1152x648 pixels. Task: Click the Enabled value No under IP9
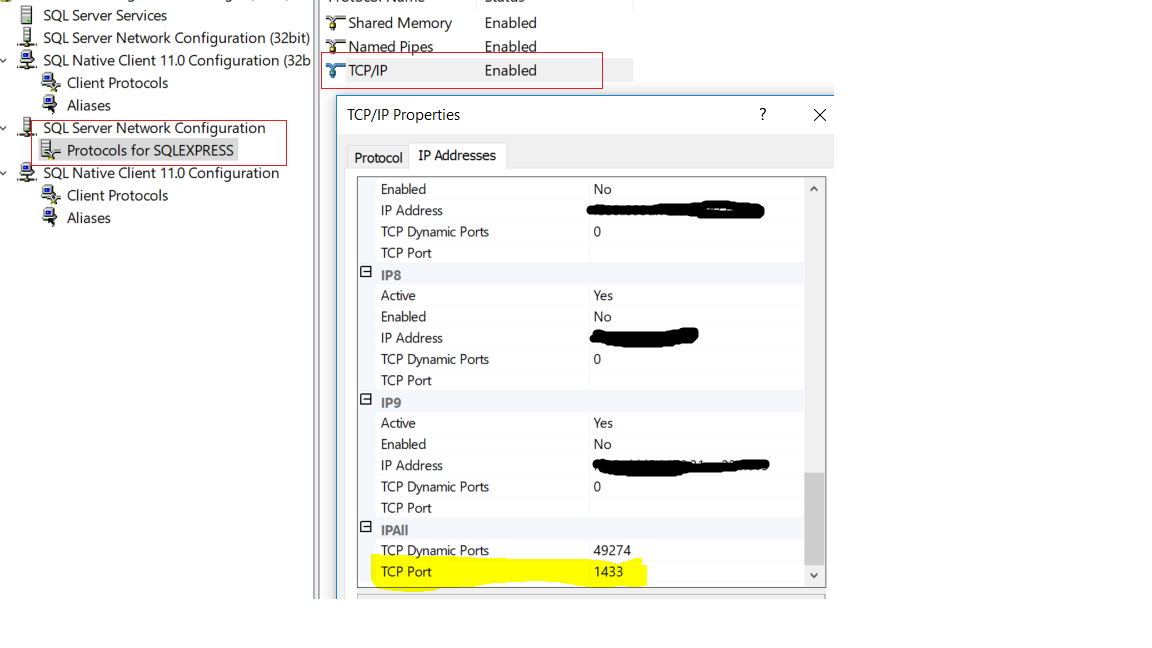[602, 444]
